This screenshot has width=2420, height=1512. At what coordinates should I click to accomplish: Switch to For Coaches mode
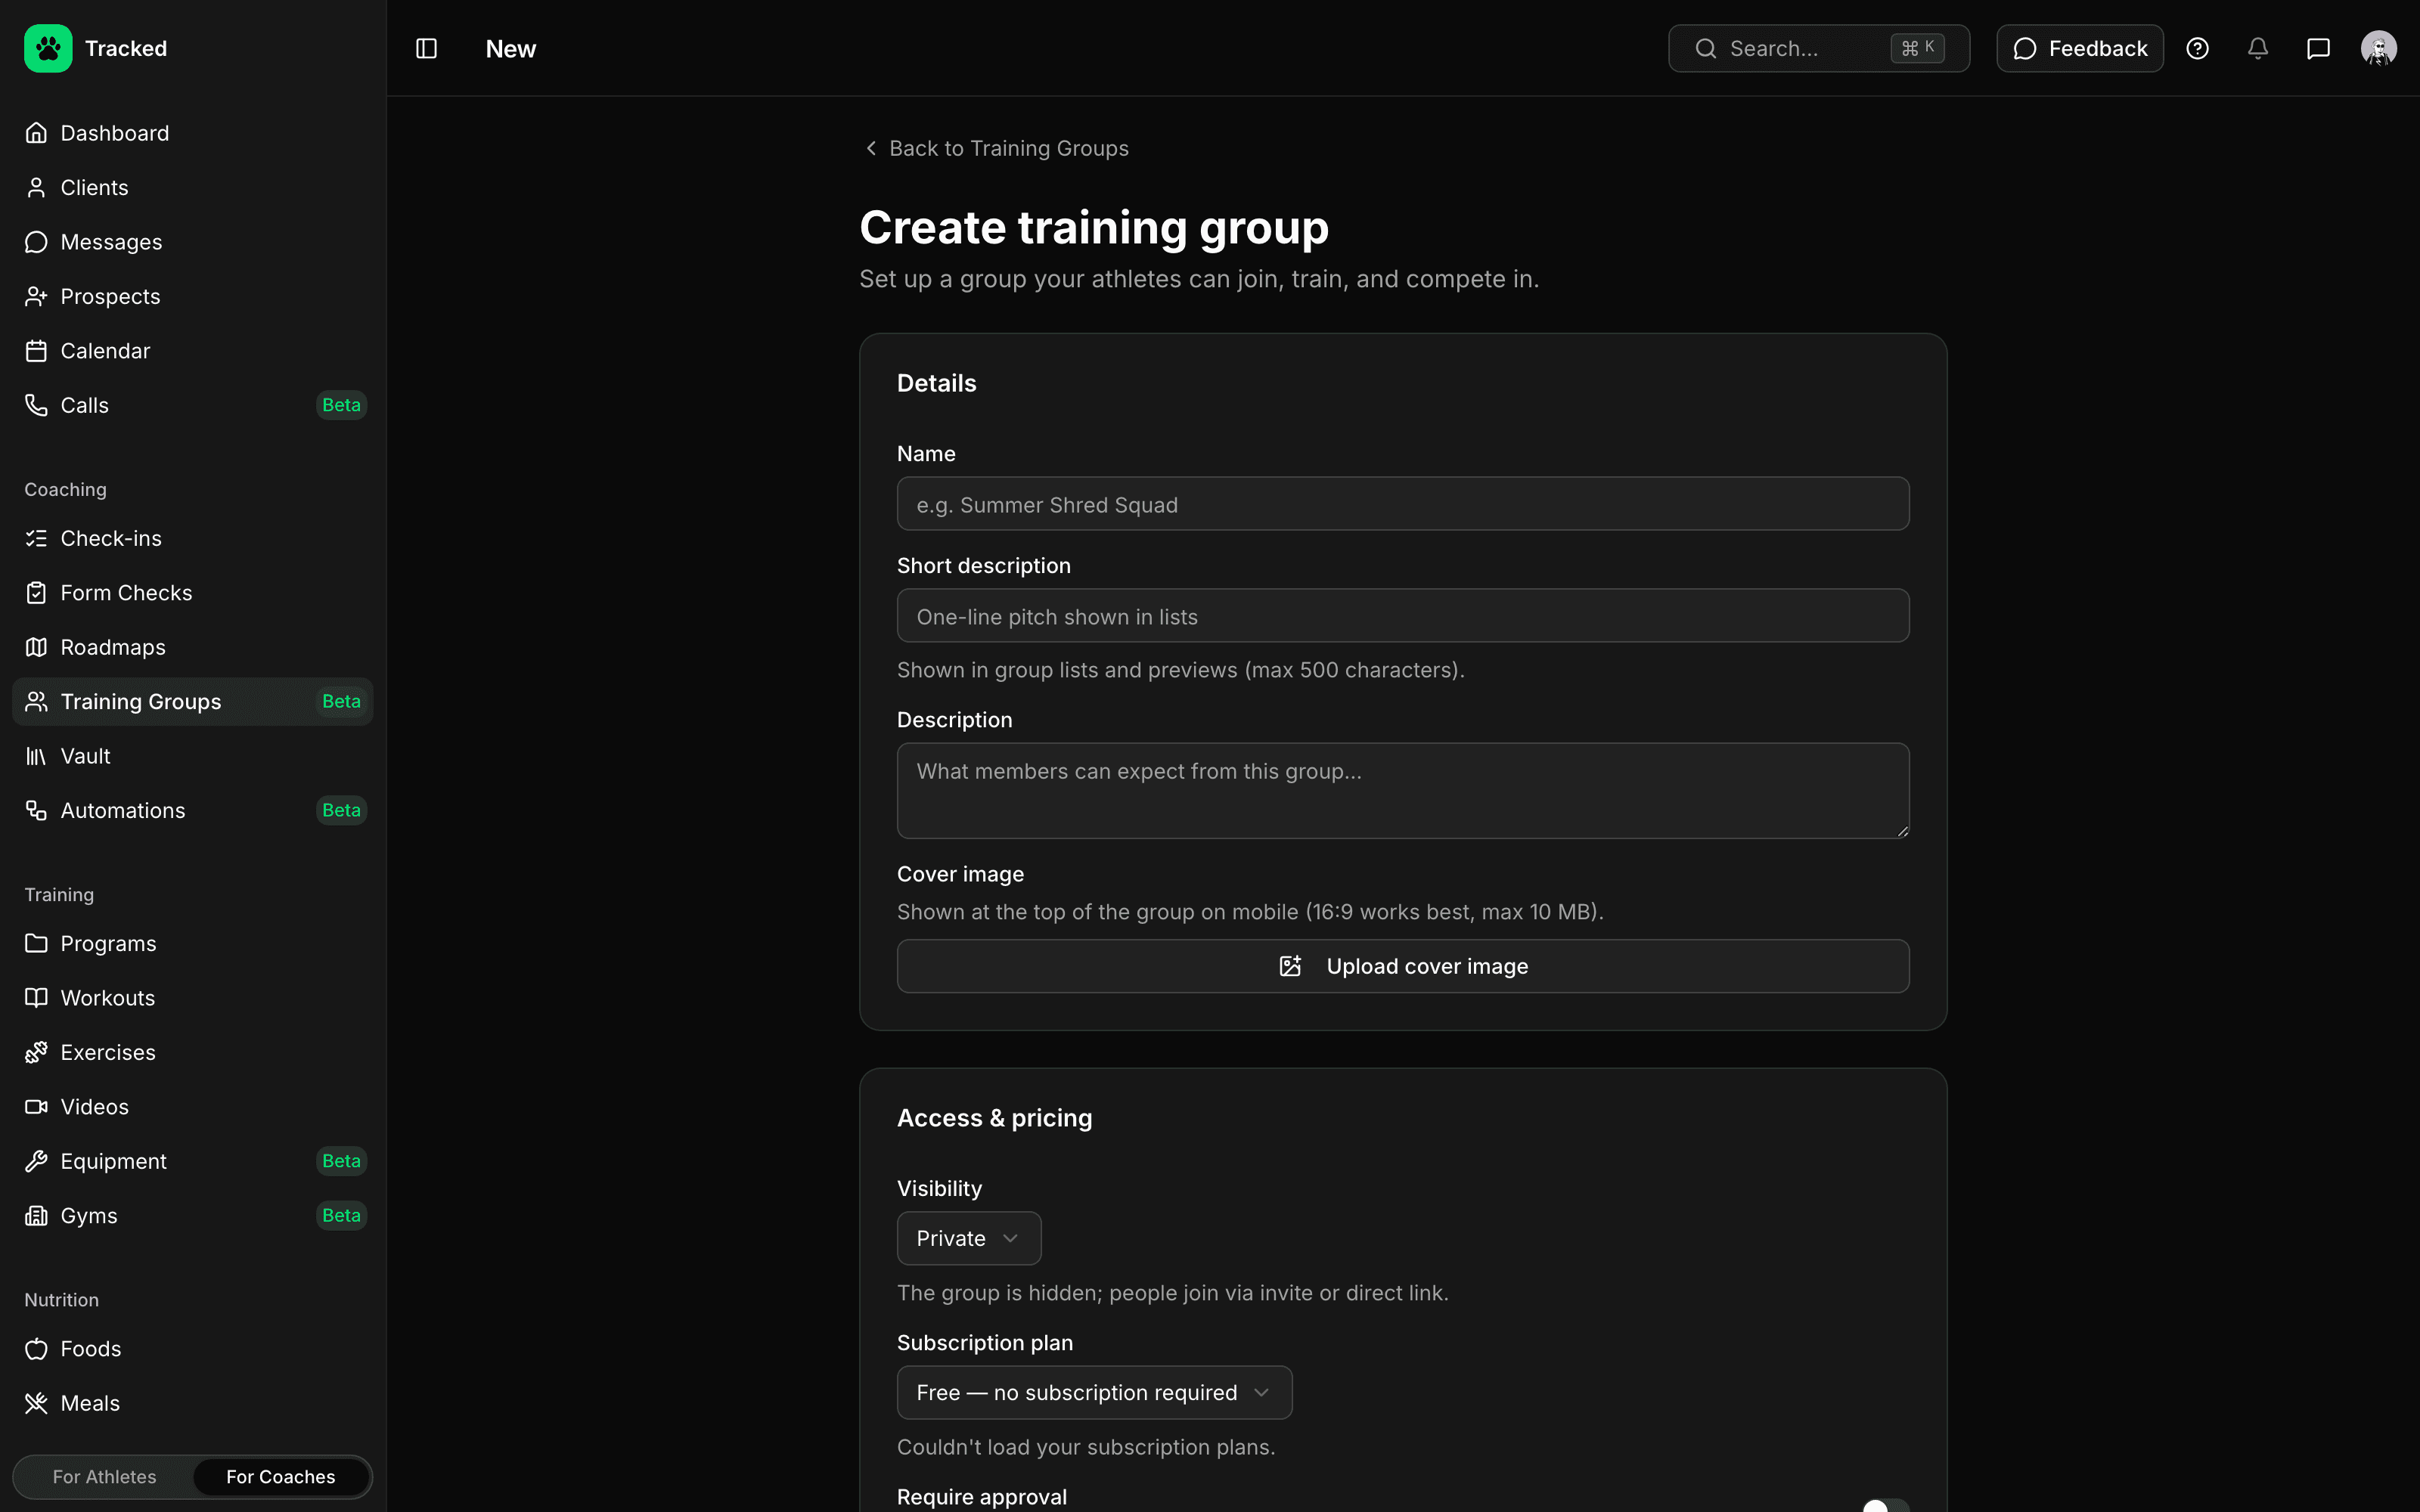point(281,1477)
